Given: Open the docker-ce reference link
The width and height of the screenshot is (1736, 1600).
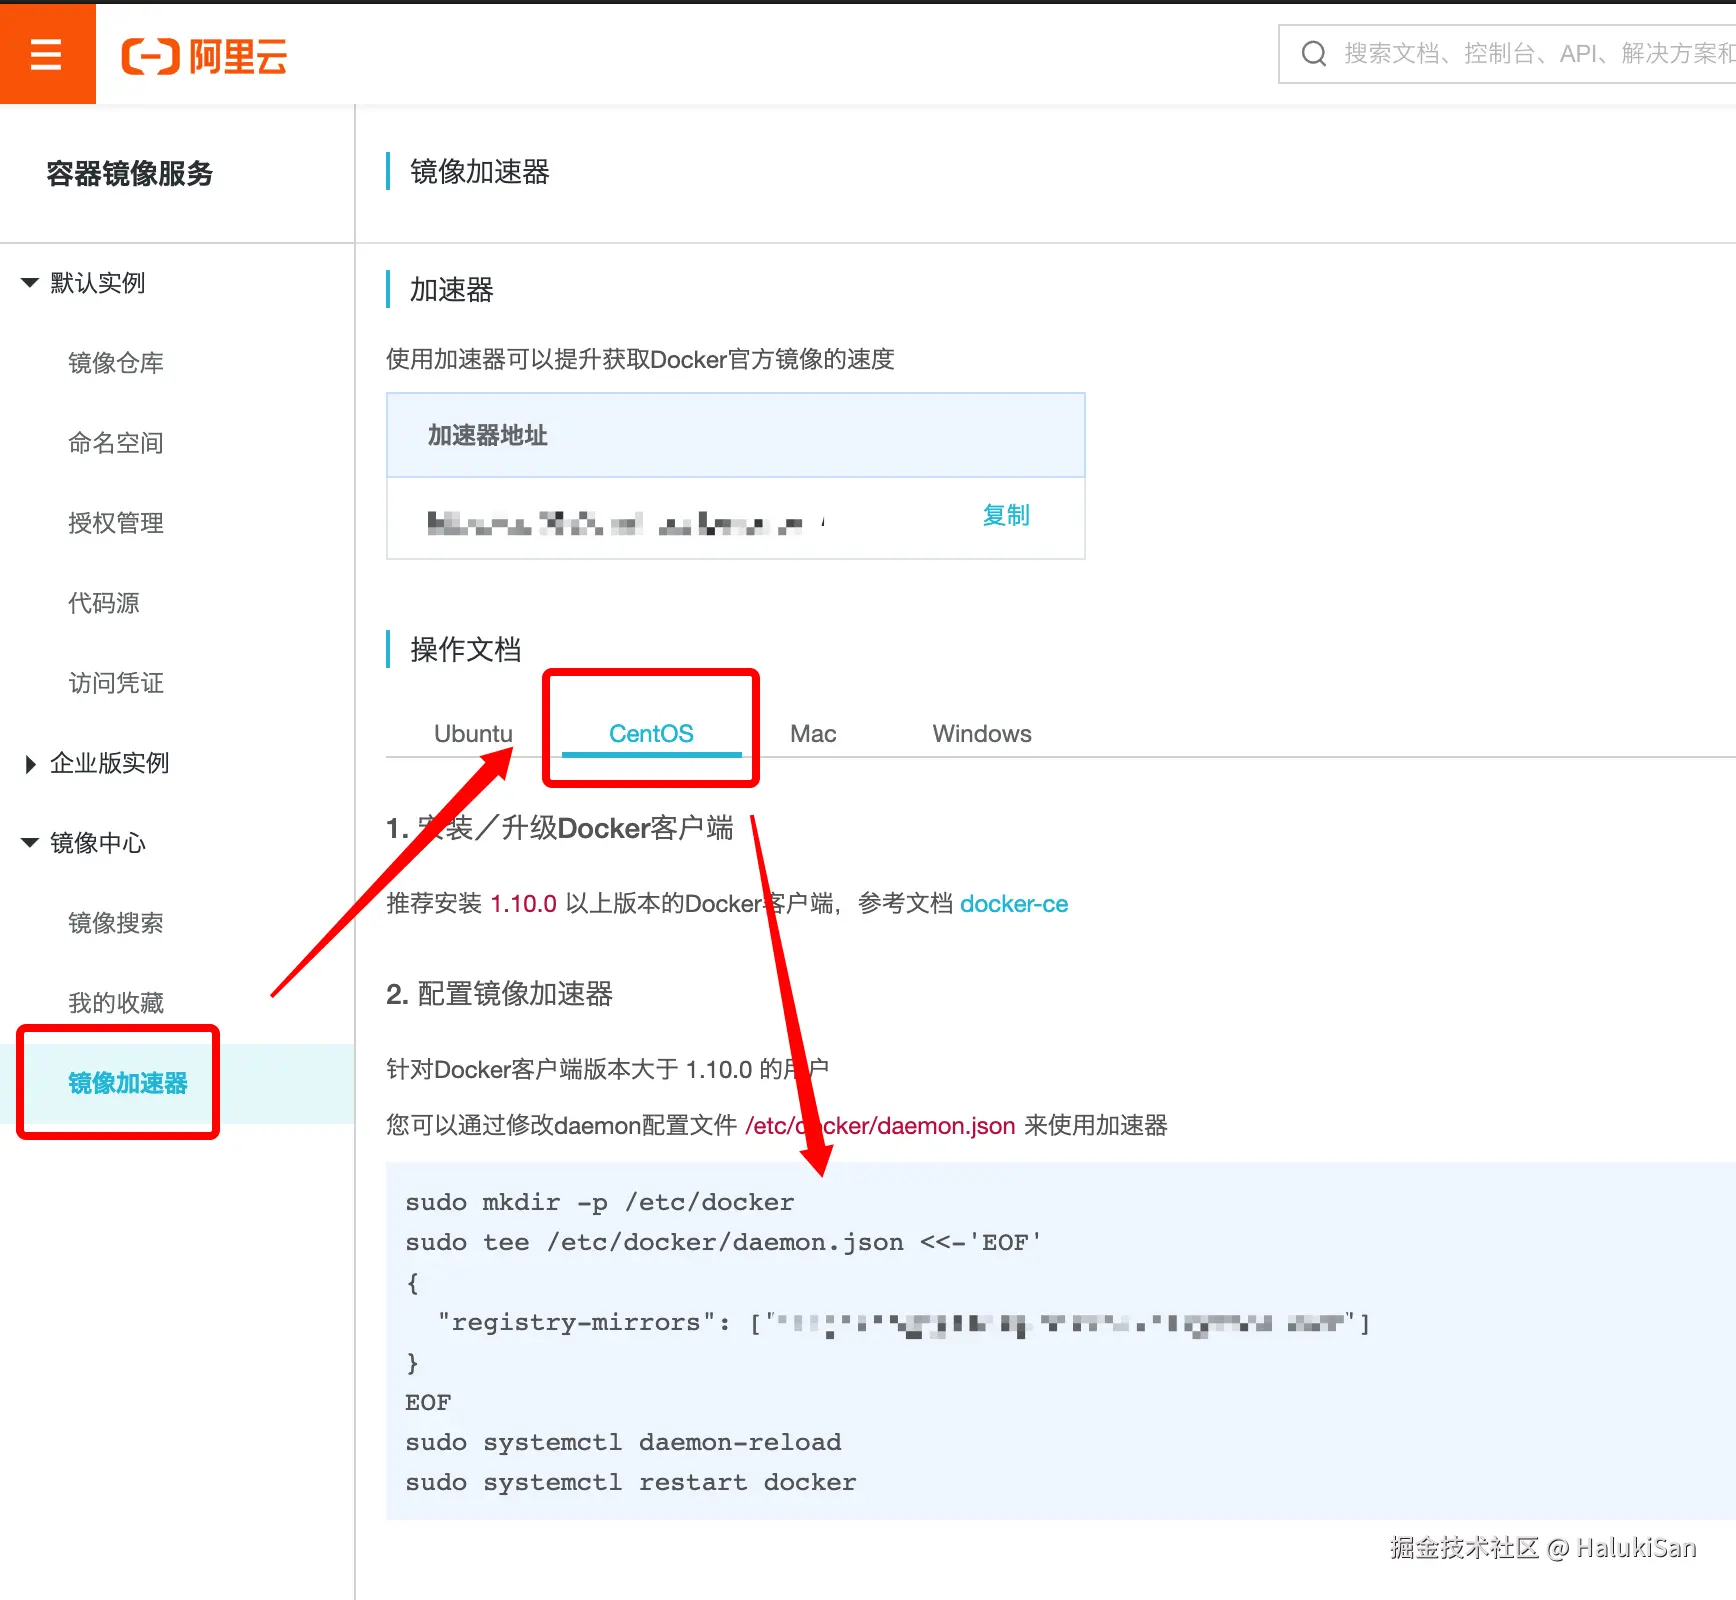Looking at the screenshot, I should (1014, 904).
